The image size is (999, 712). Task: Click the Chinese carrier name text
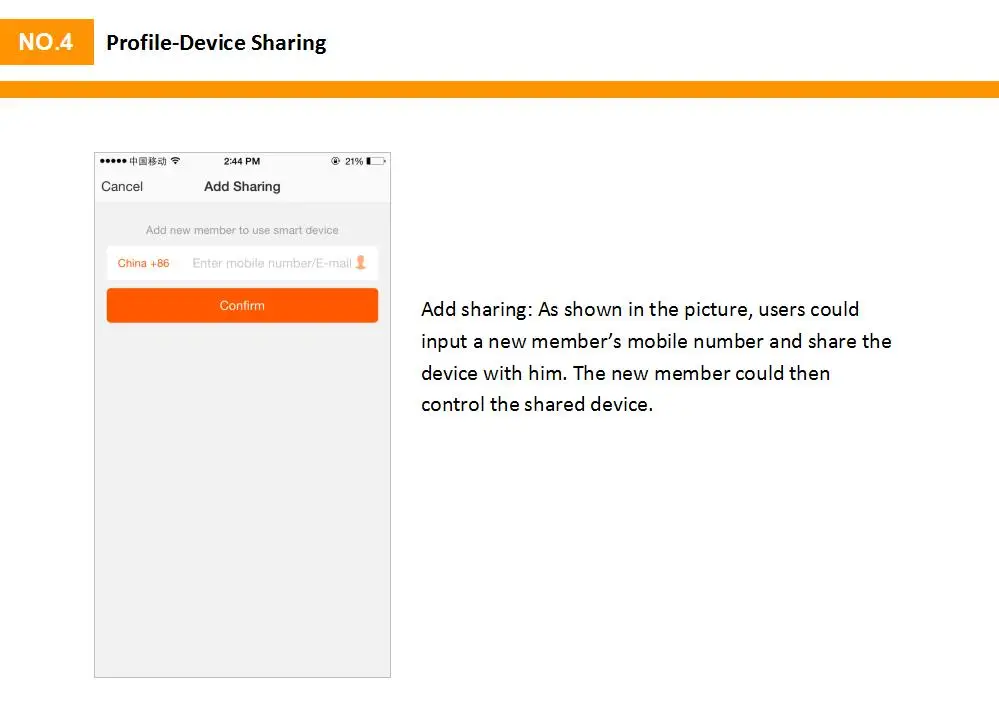point(148,161)
